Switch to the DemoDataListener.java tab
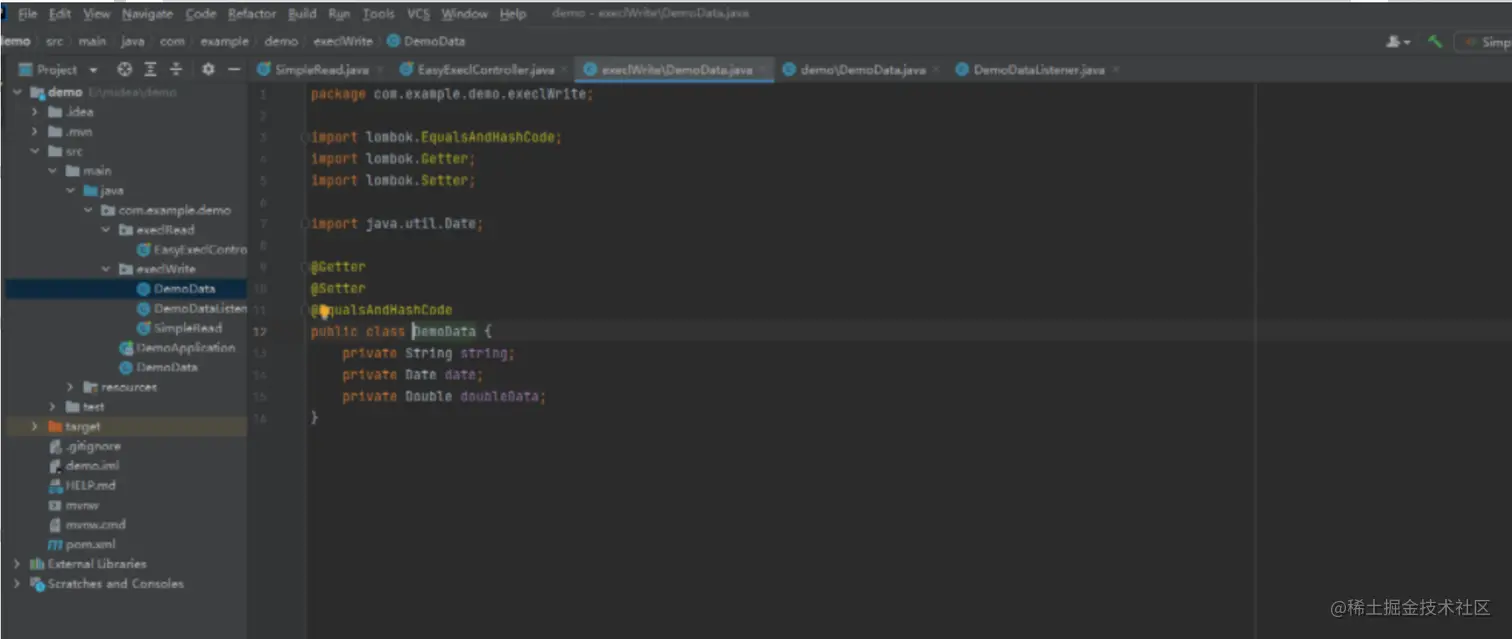Viewport: 1512px width, 639px height. coord(1039,70)
